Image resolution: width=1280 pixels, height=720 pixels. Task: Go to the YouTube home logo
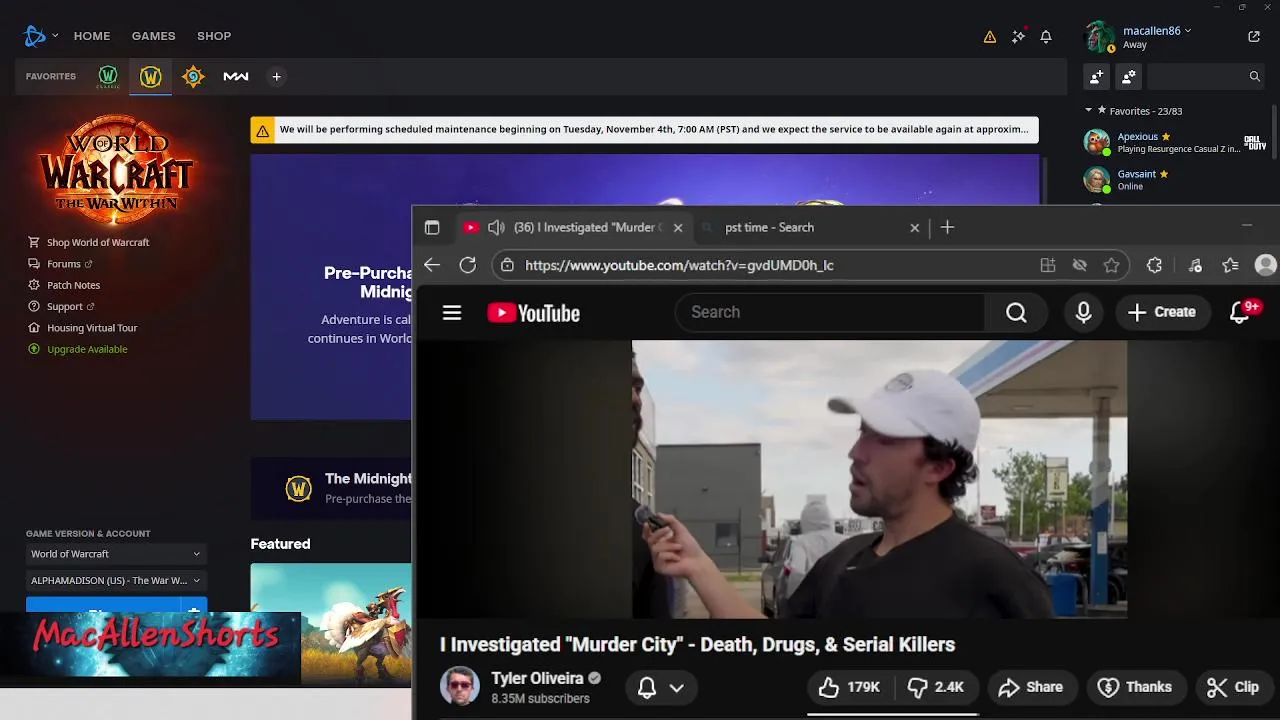click(534, 313)
